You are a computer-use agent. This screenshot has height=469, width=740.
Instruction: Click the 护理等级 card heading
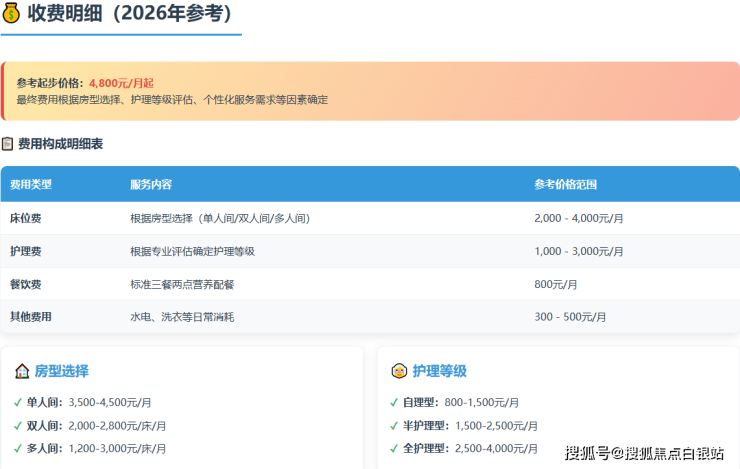[x=440, y=371]
